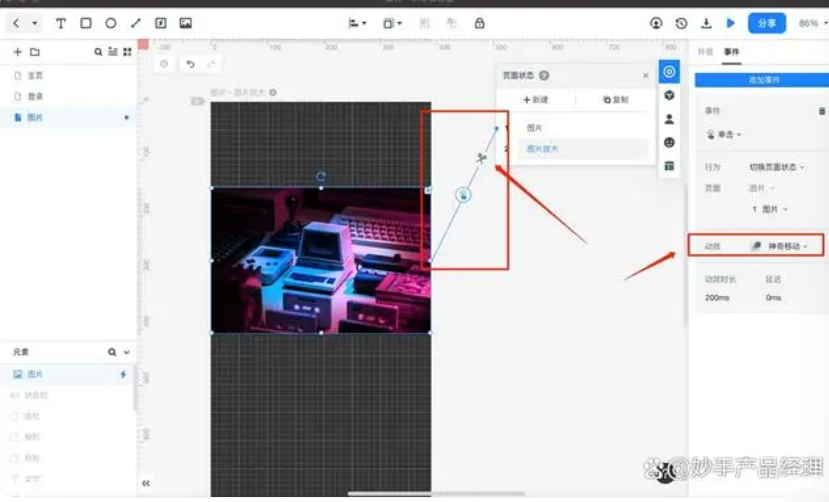This screenshot has height=502, width=829.
Task: Expand the 单击 event trigger dropdown
Action: pyautogui.click(x=725, y=134)
